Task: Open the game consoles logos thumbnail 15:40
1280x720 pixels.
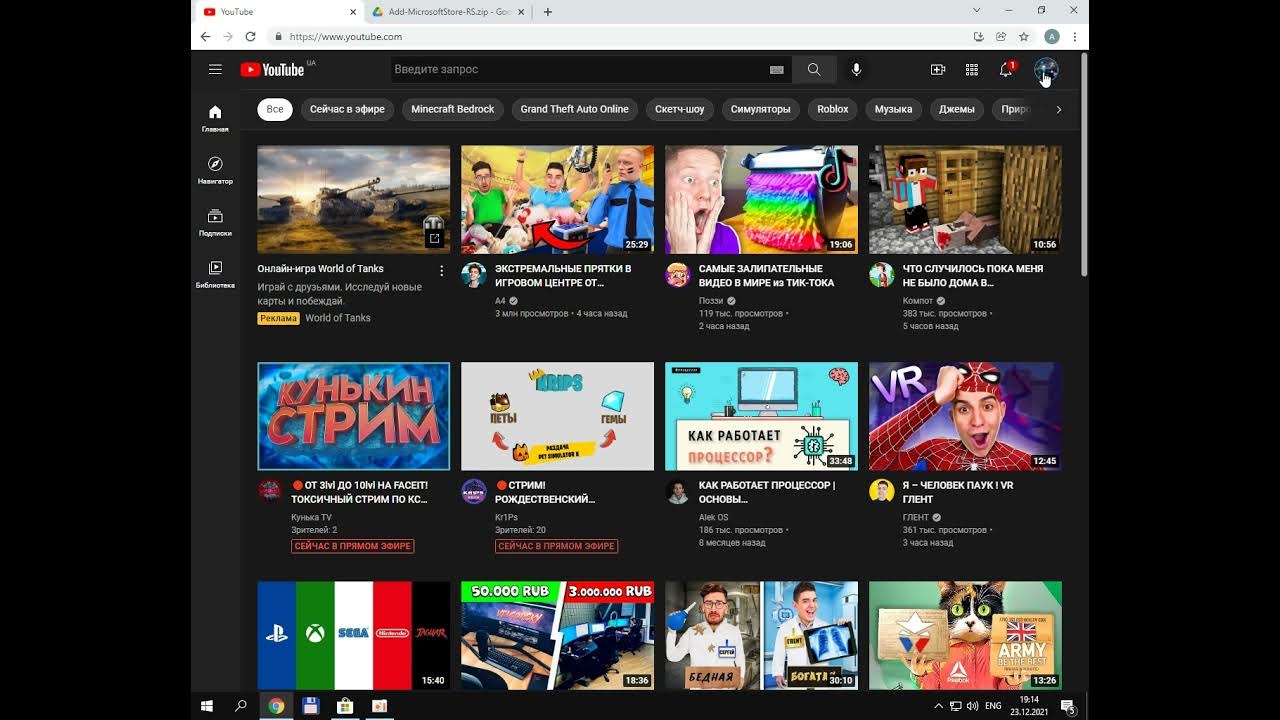Action: pyautogui.click(x=353, y=635)
